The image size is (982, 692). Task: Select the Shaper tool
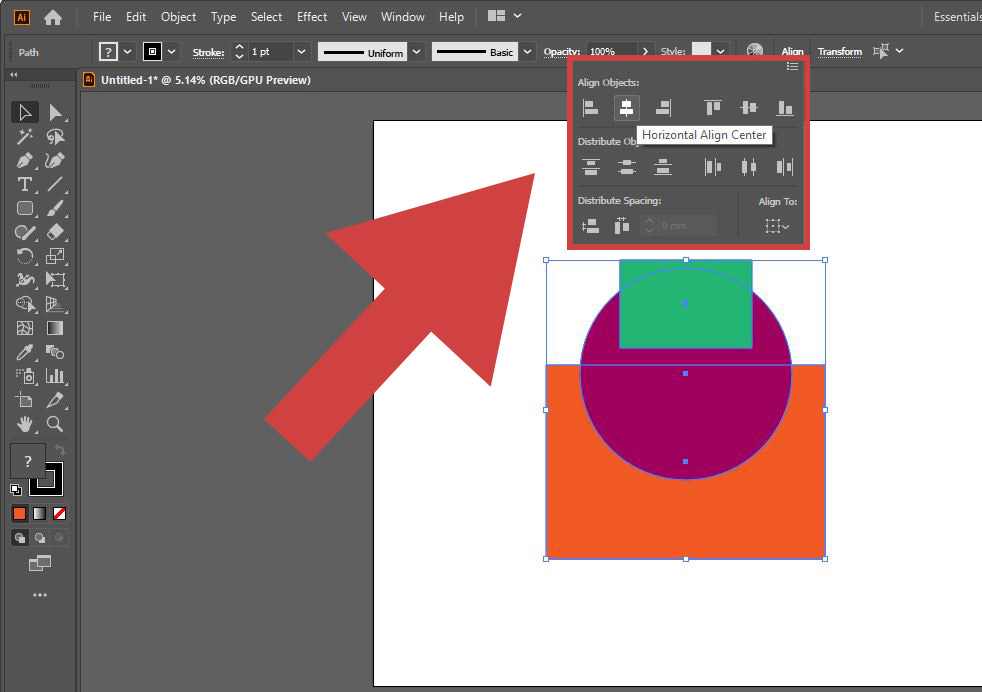coord(25,232)
